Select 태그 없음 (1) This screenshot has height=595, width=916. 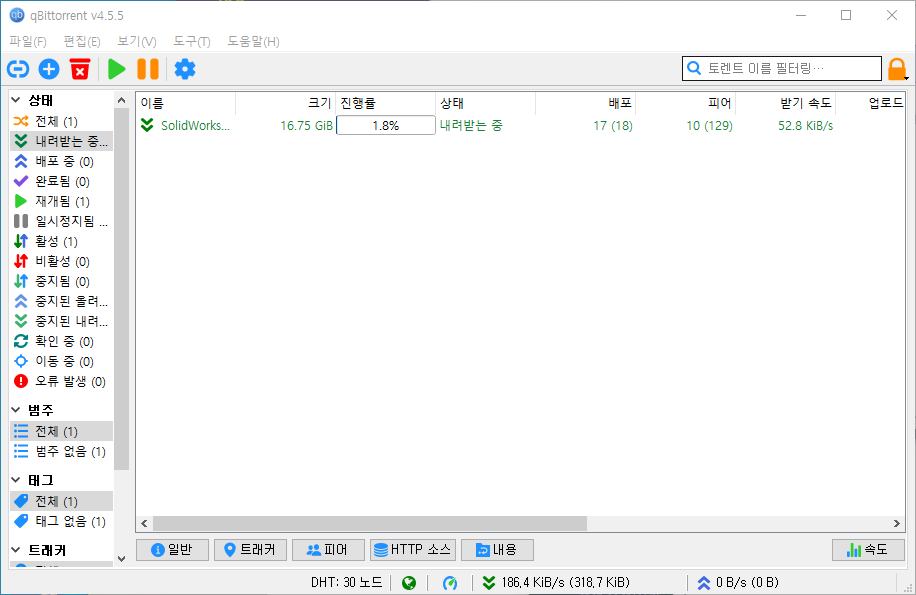(61, 521)
